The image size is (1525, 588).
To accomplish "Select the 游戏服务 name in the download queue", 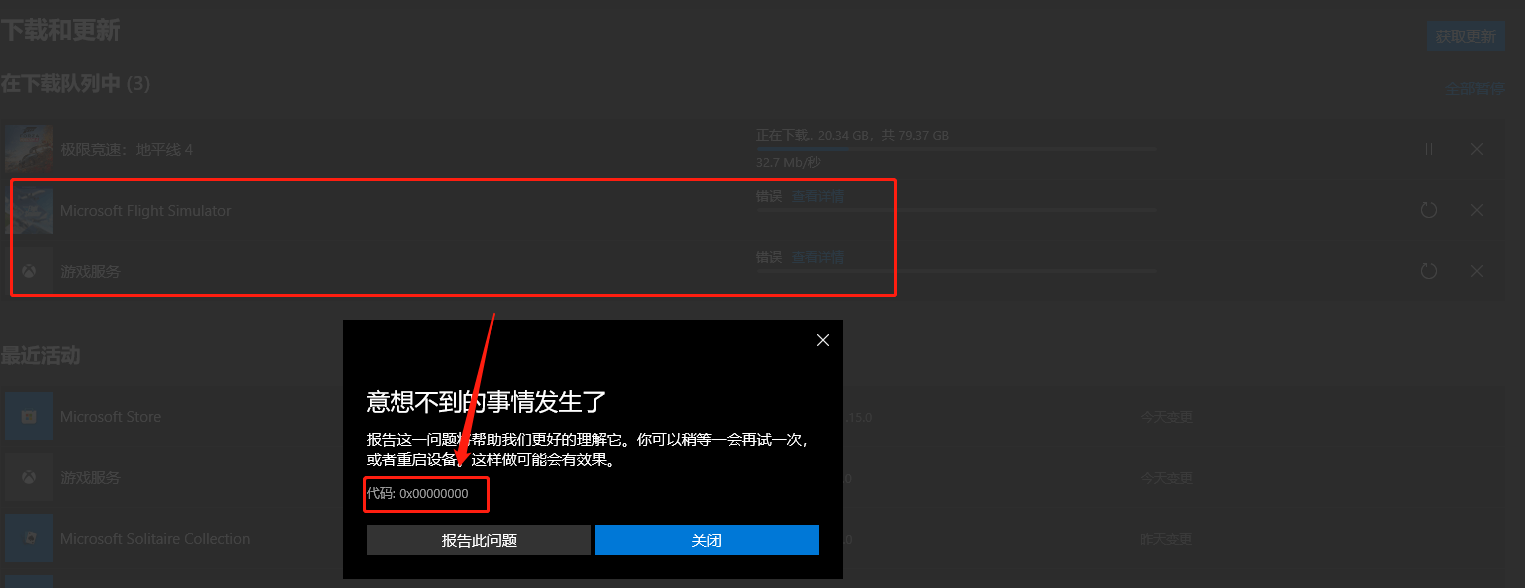I will [x=90, y=272].
